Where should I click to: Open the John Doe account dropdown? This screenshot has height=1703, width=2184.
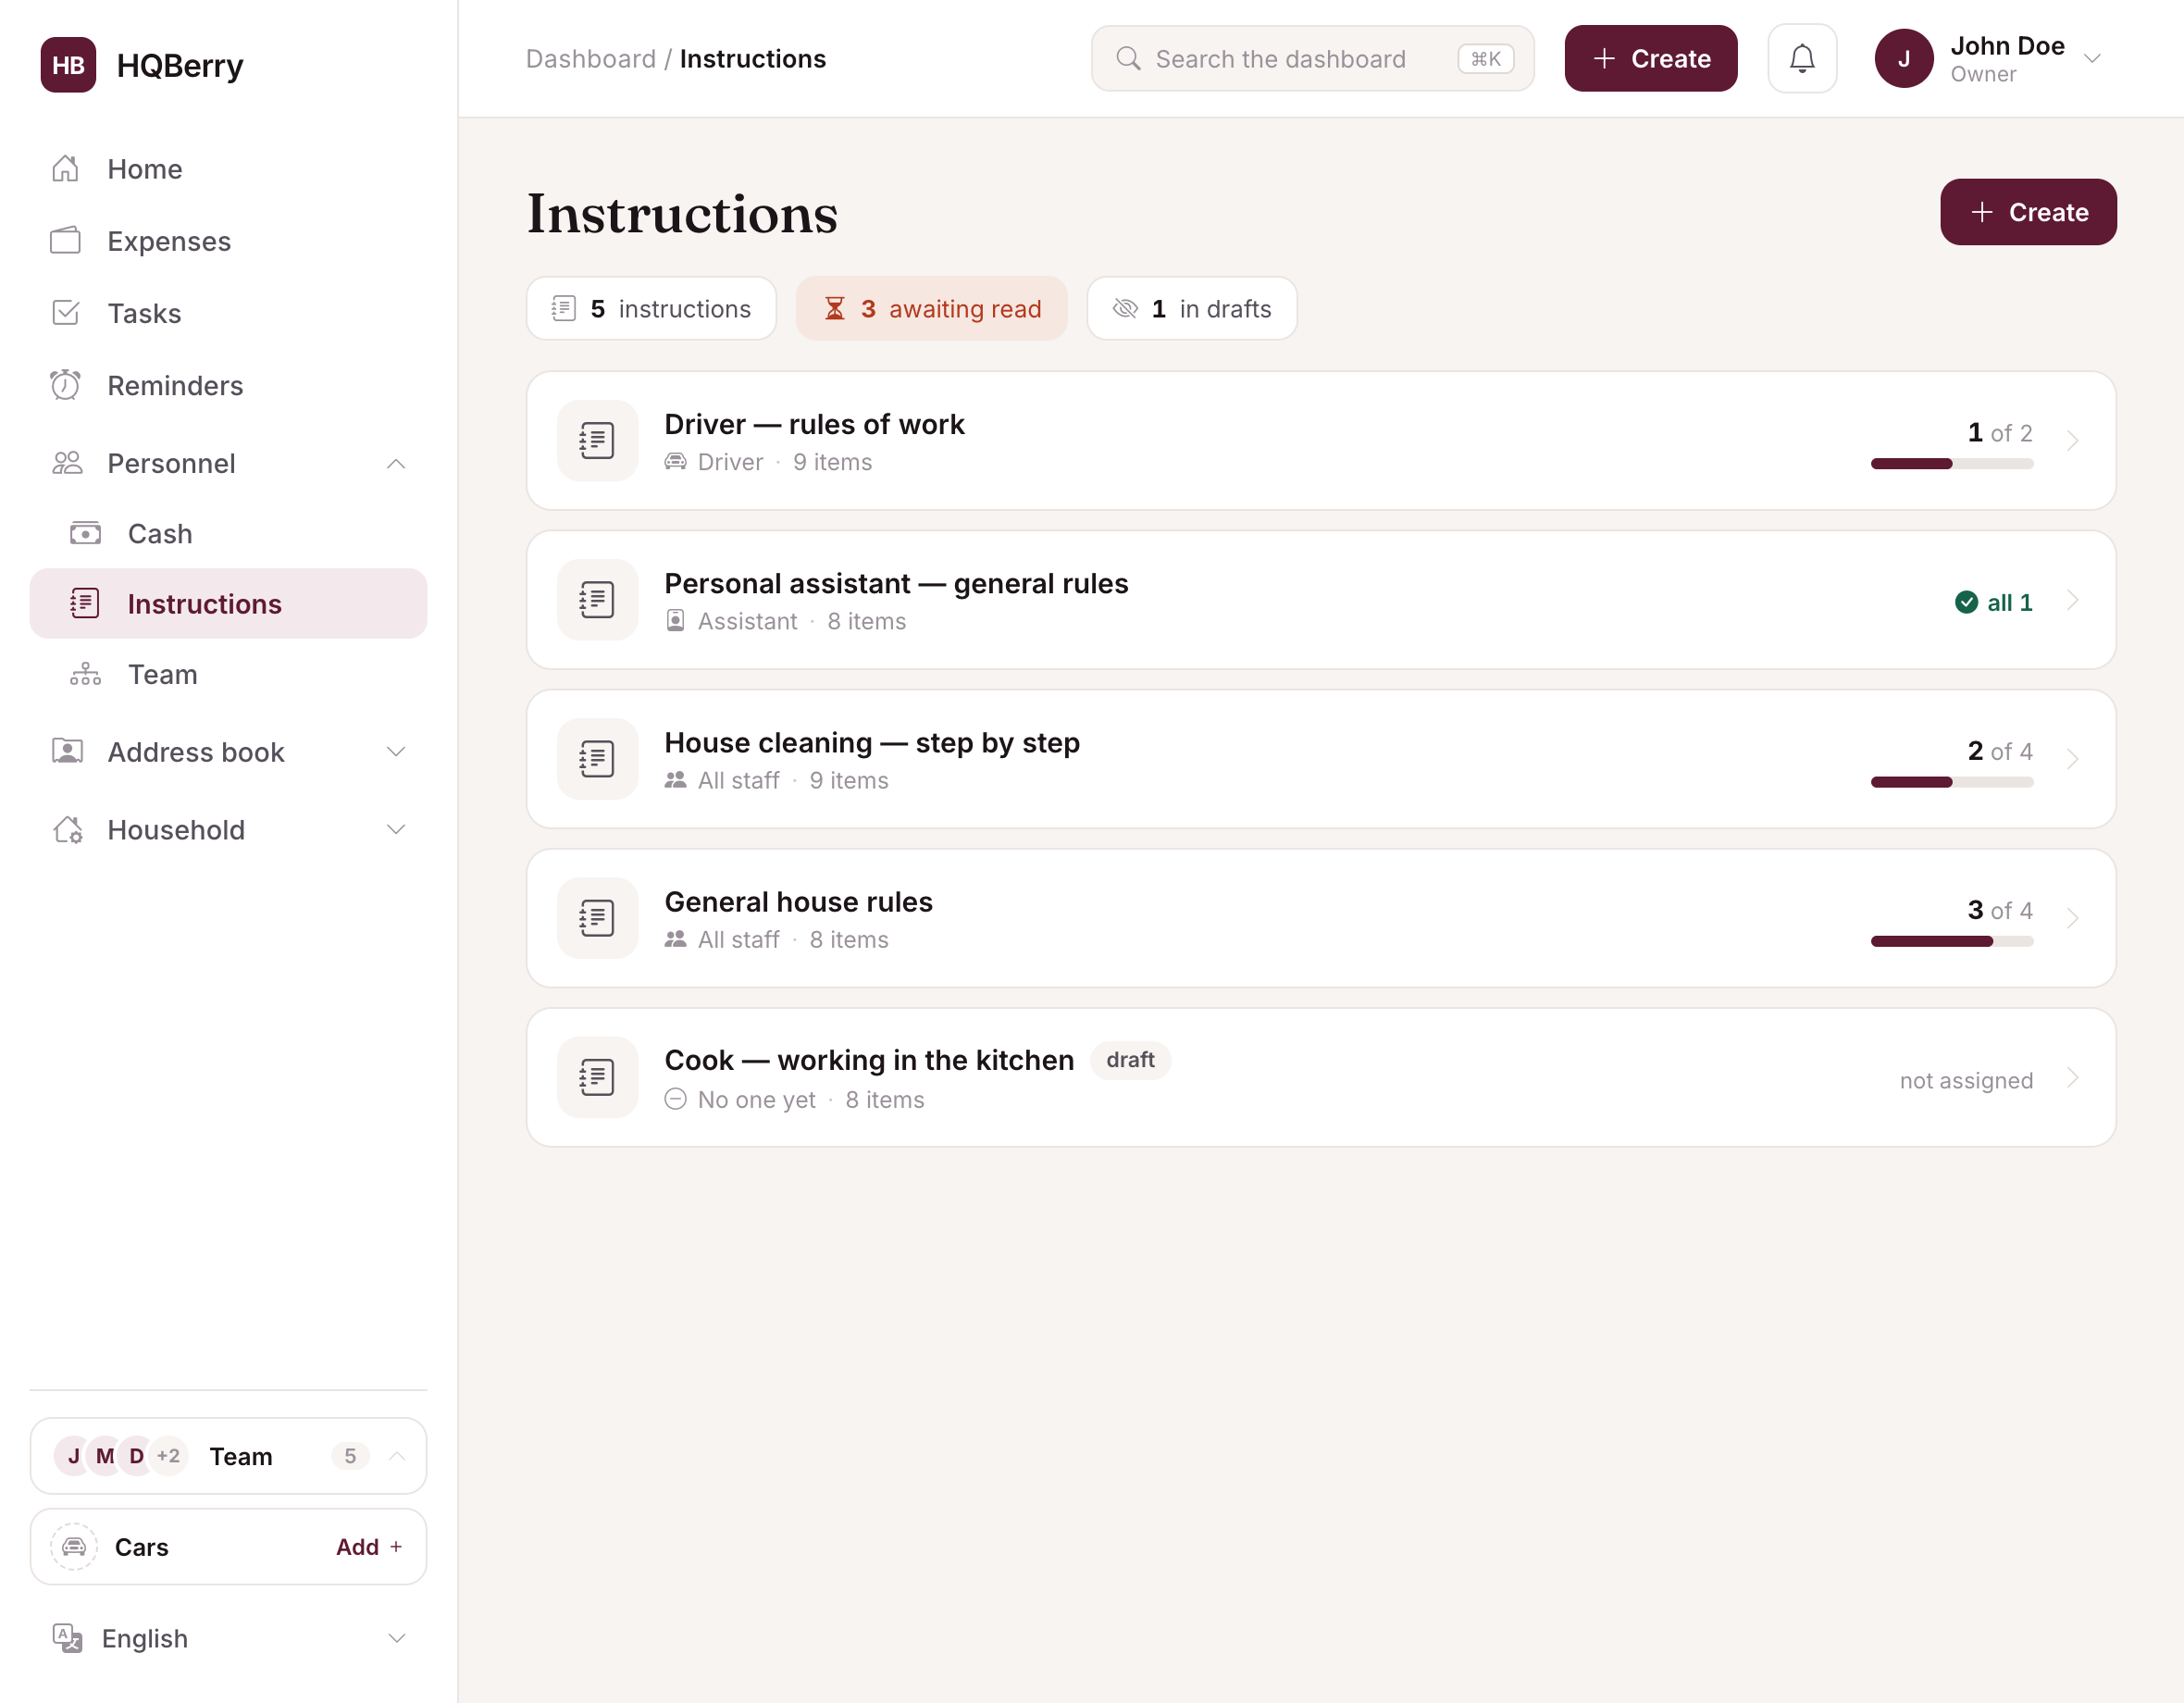point(2091,59)
